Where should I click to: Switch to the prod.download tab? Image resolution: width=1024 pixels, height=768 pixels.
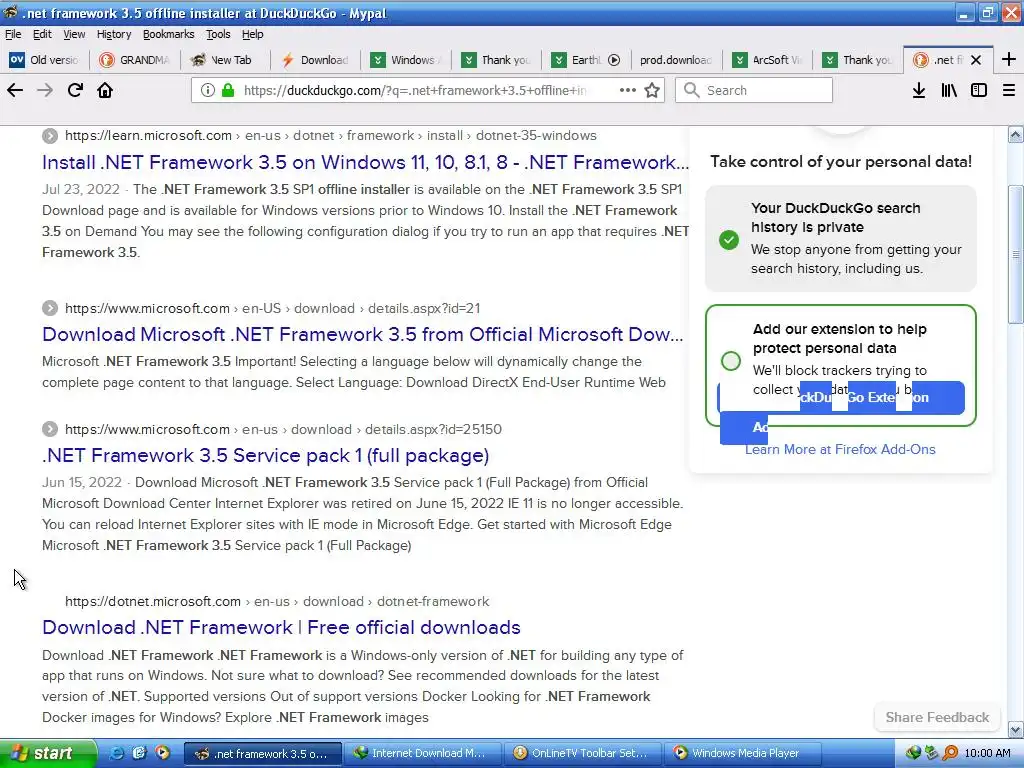(676, 60)
